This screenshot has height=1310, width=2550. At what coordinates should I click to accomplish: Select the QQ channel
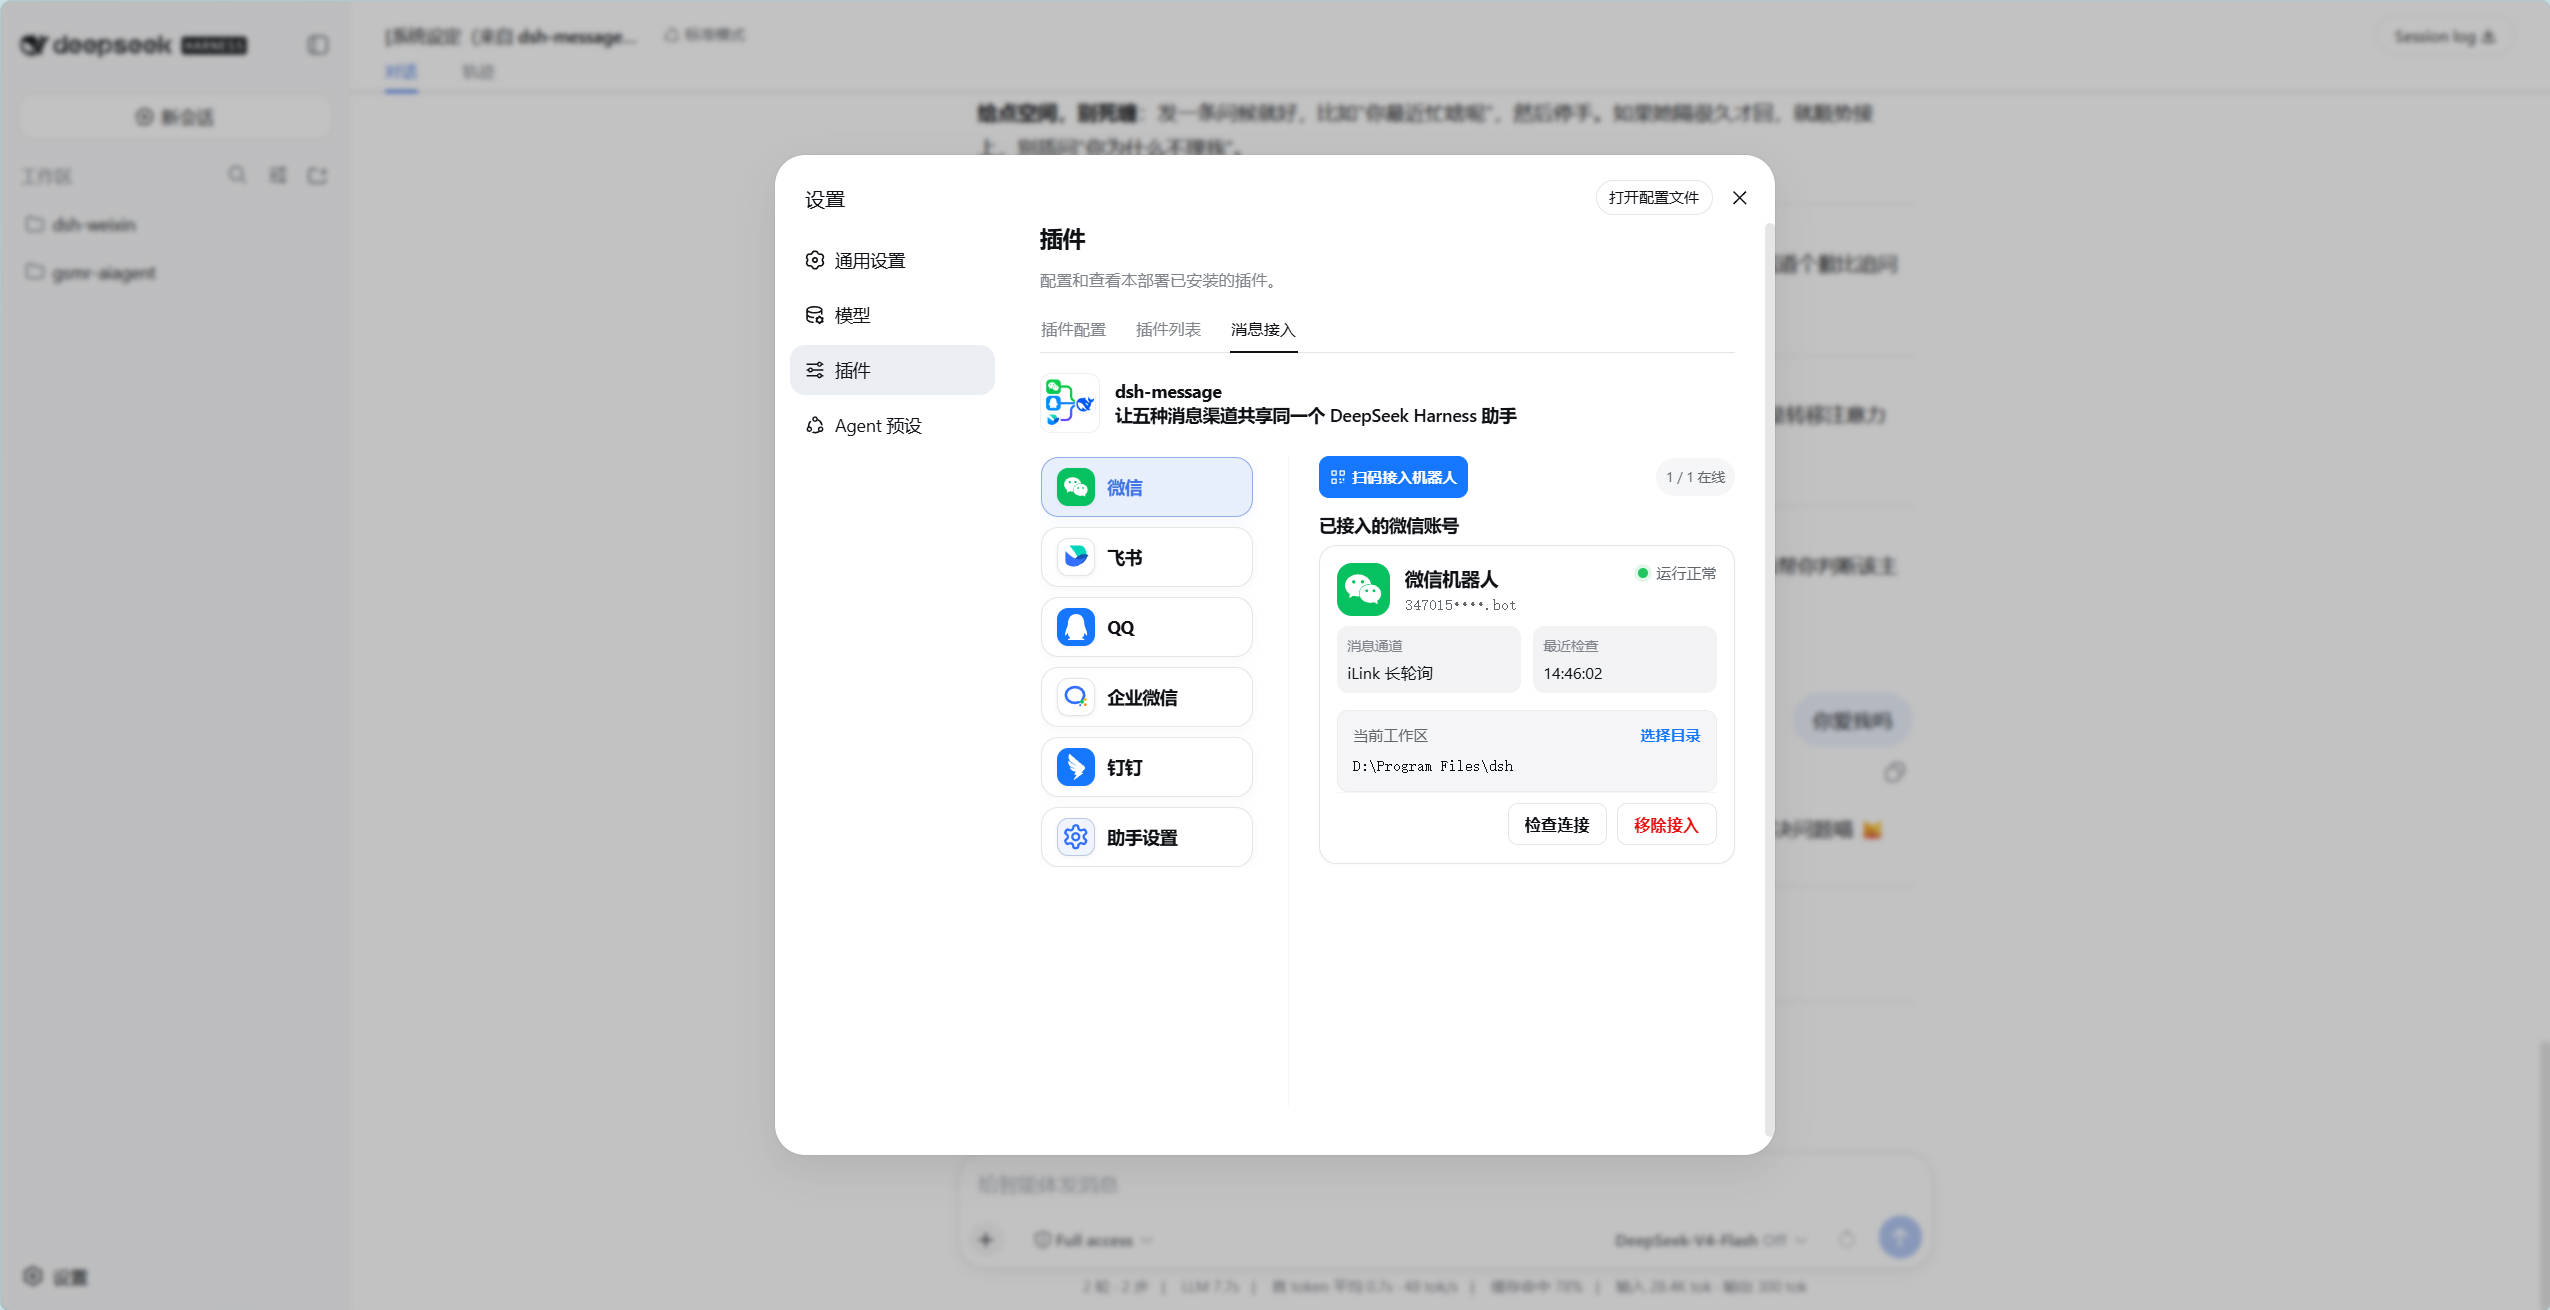pyautogui.click(x=1146, y=627)
